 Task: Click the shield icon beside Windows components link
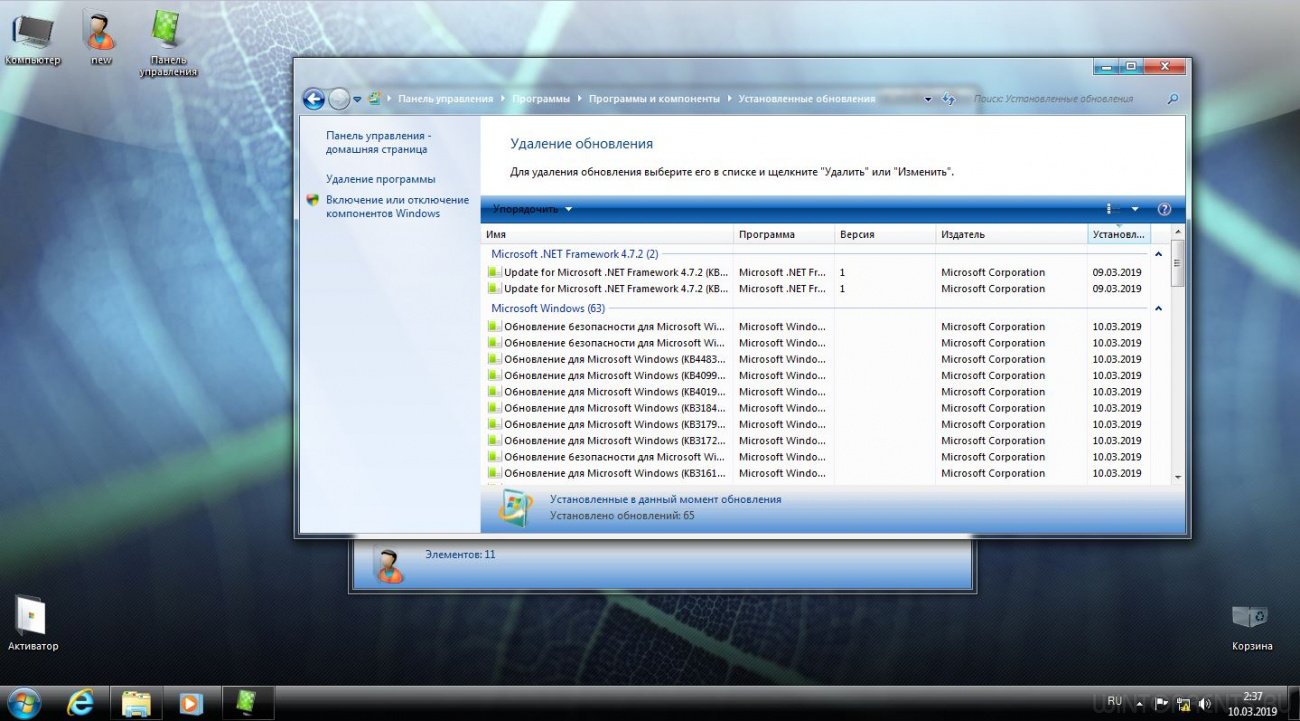[312, 200]
